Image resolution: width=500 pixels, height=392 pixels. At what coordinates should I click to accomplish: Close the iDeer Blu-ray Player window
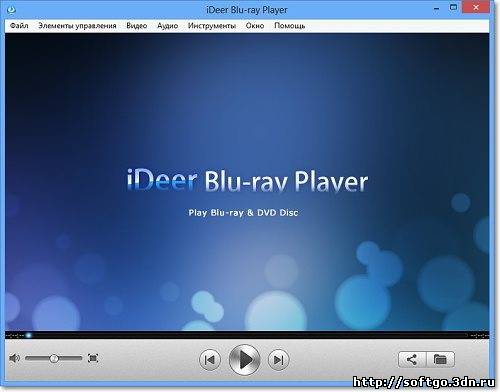pos(476,7)
